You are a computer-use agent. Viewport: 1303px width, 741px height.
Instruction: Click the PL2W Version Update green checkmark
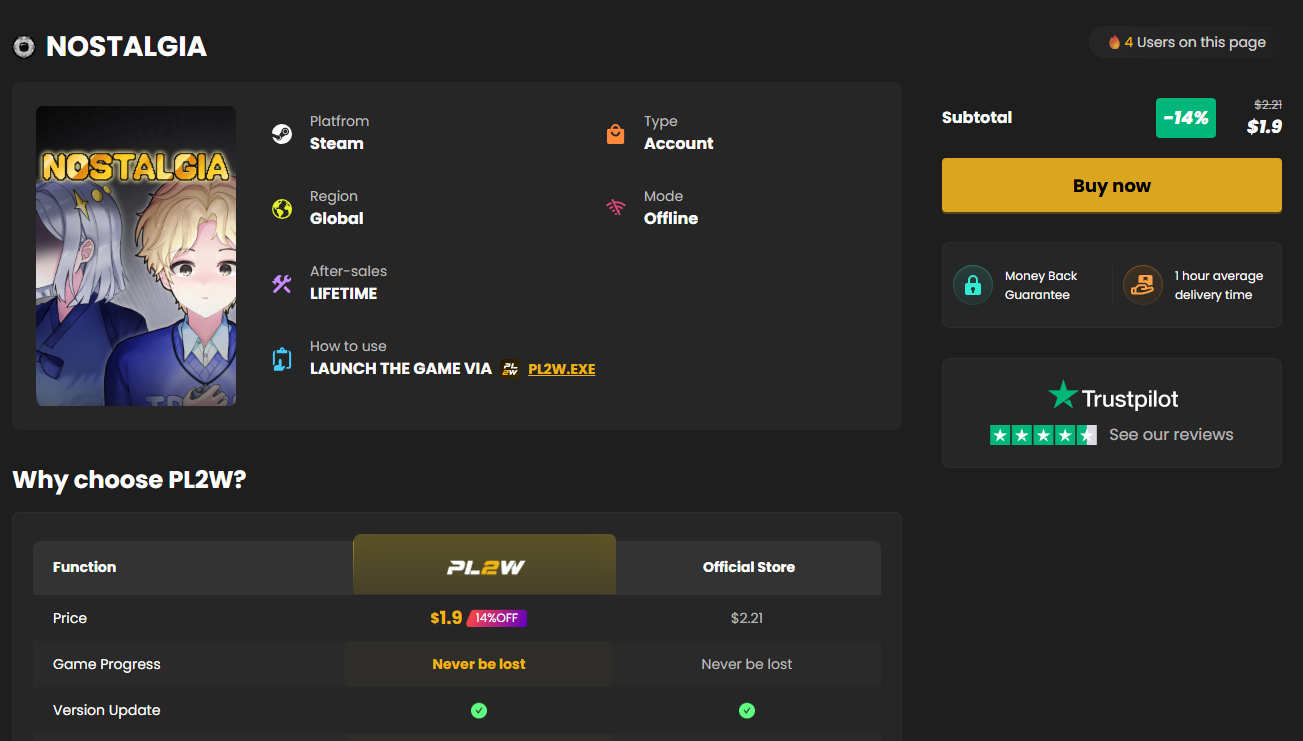tap(479, 710)
